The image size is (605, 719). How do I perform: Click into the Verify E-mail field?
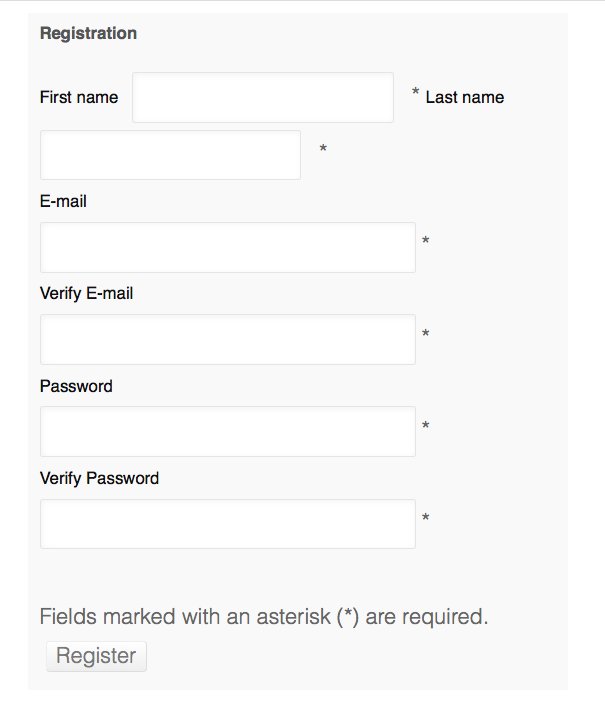pos(227,339)
